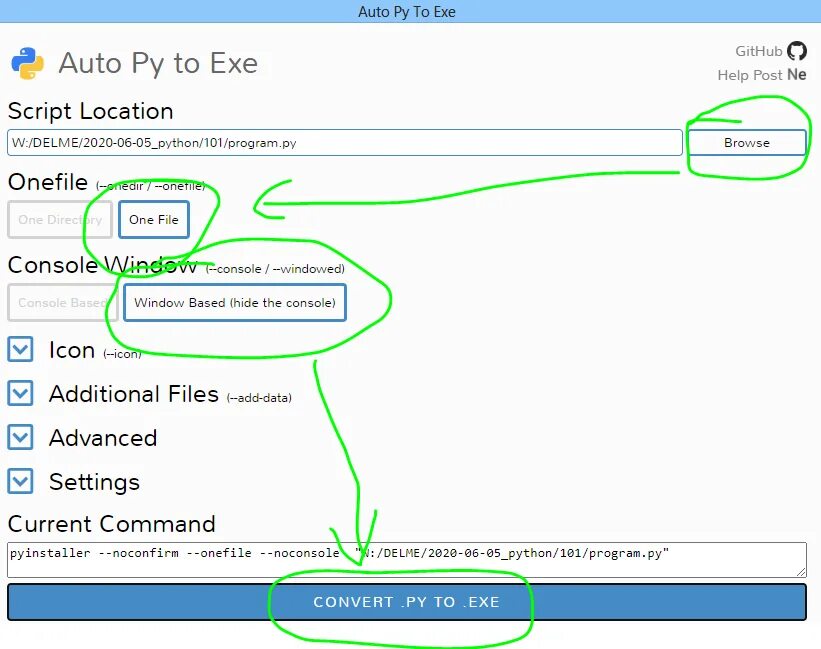Click the Auto Py to Exe heading
Screen dimensions: 821x649
pos(158,63)
